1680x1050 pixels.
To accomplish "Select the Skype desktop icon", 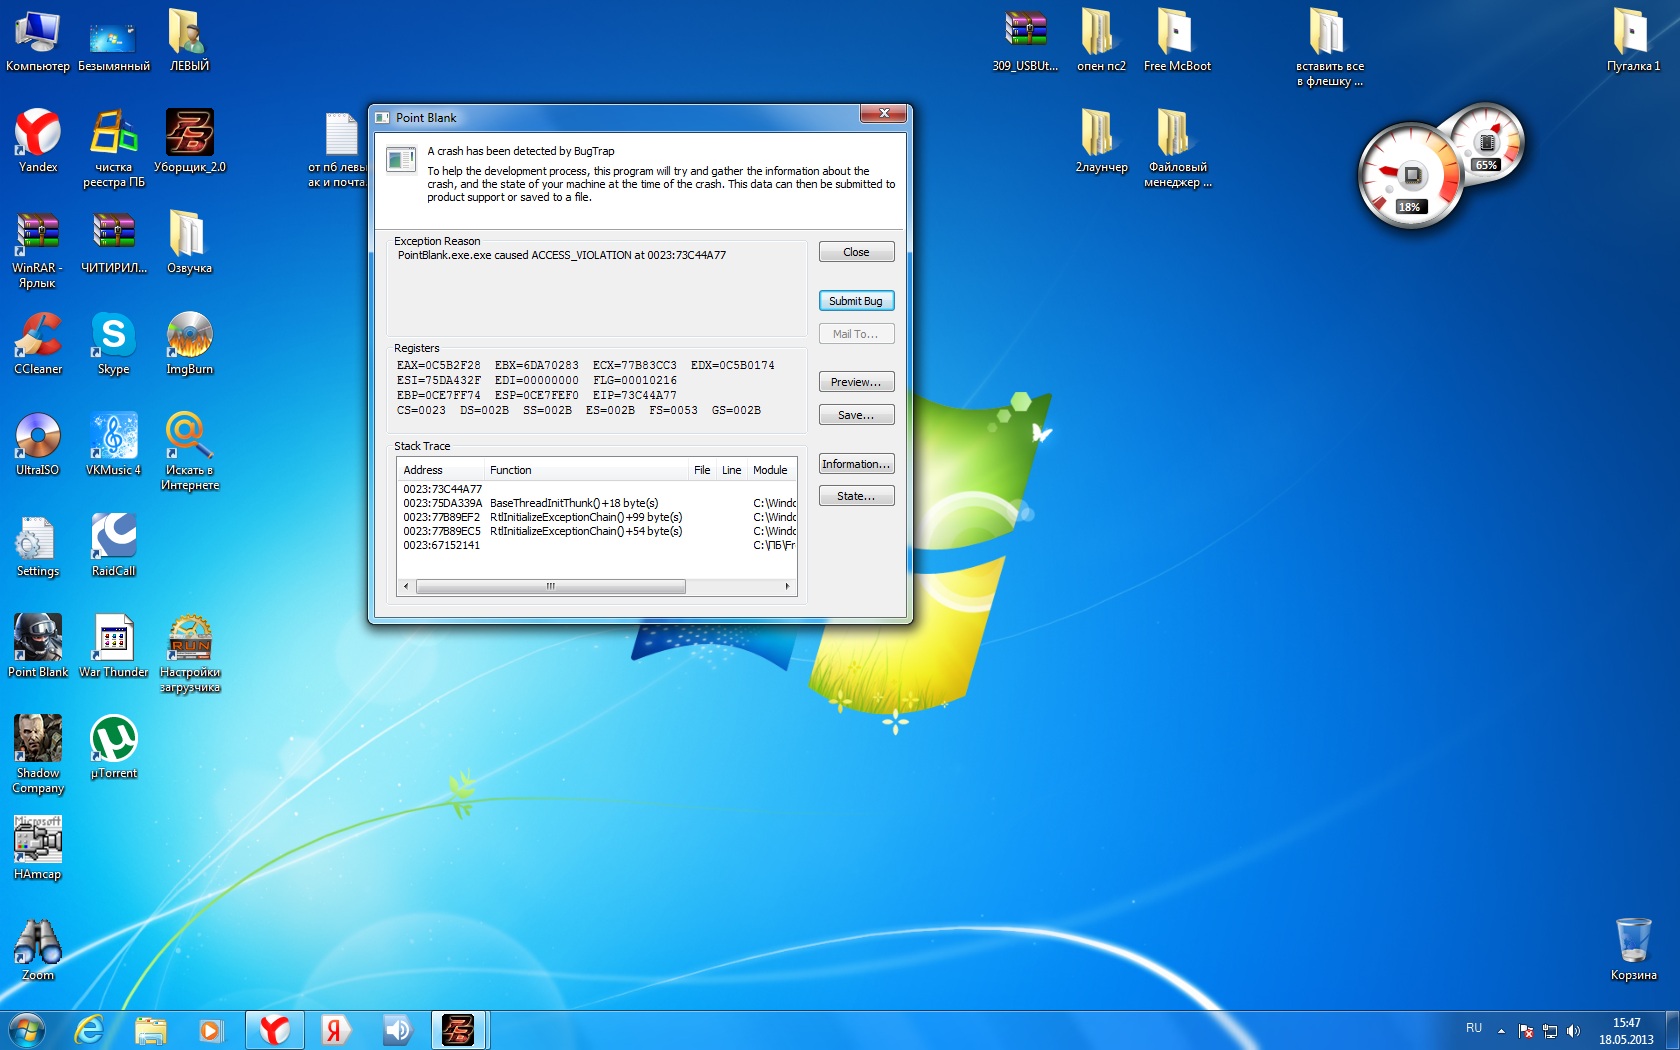I will [113, 343].
